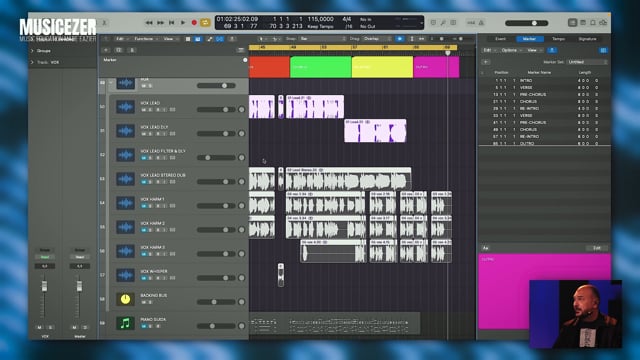640x360 pixels.
Task: Click the tempo value 115,0000 in LCD
Action: [x=320, y=19]
